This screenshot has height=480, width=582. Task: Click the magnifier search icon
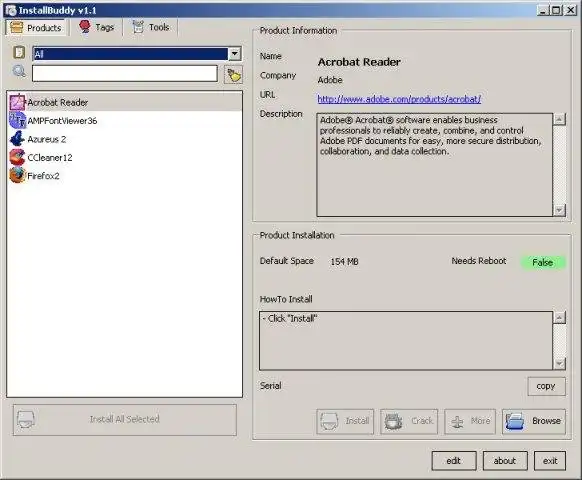tap(19, 71)
